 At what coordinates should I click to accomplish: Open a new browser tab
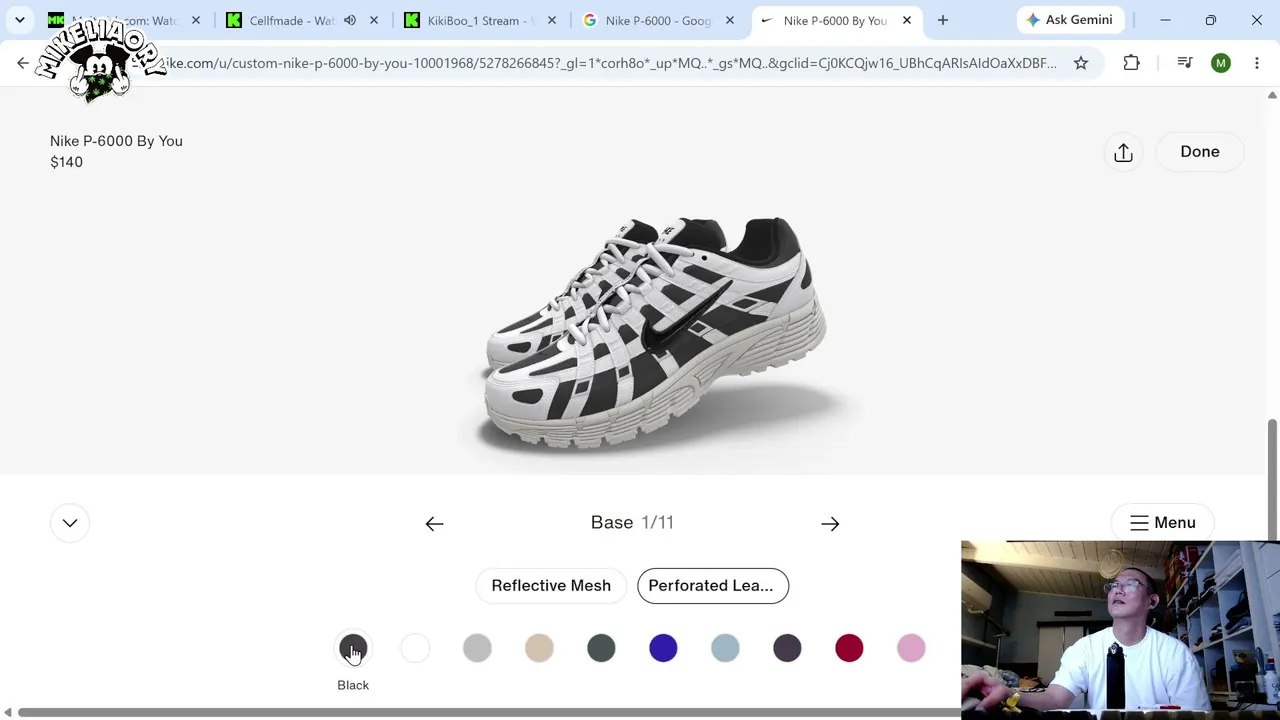coord(943,20)
